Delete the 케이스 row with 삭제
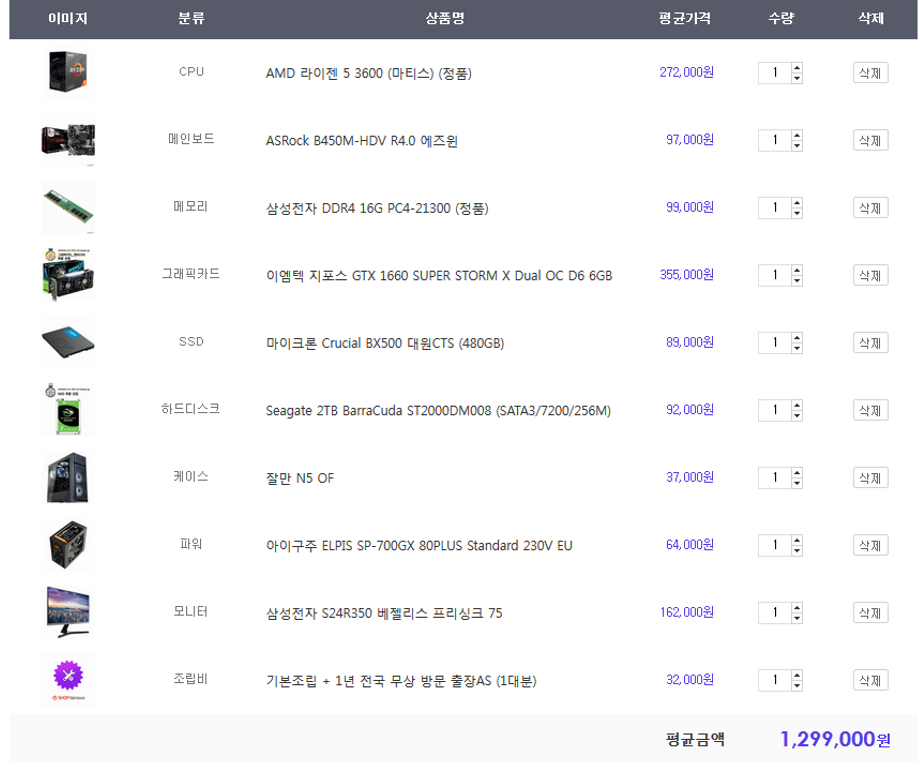The width and height of the screenshot is (920, 767). [x=870, y=478]
